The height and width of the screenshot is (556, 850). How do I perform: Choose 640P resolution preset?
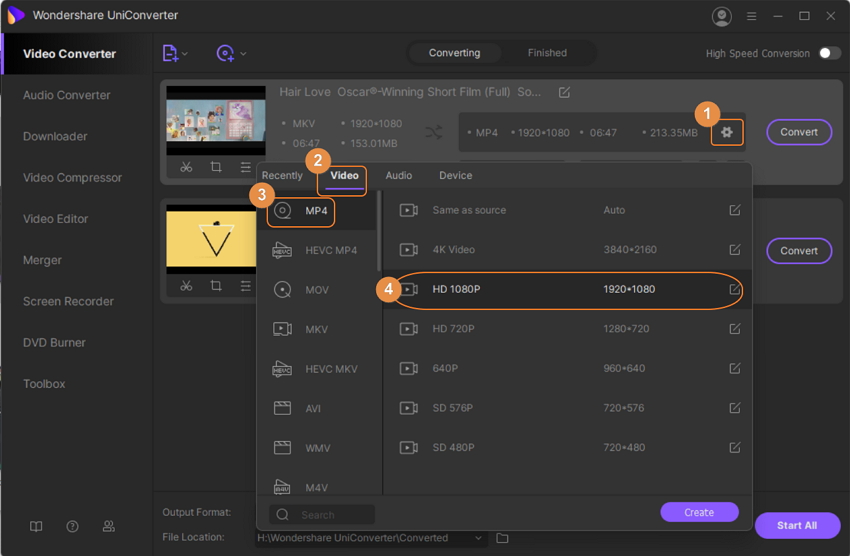point(567,368)
